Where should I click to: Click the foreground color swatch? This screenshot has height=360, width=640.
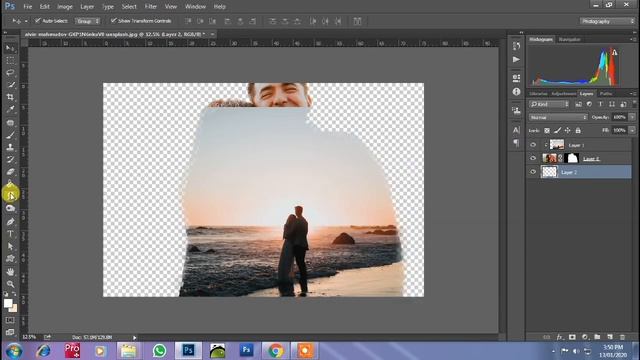point(8,303)
